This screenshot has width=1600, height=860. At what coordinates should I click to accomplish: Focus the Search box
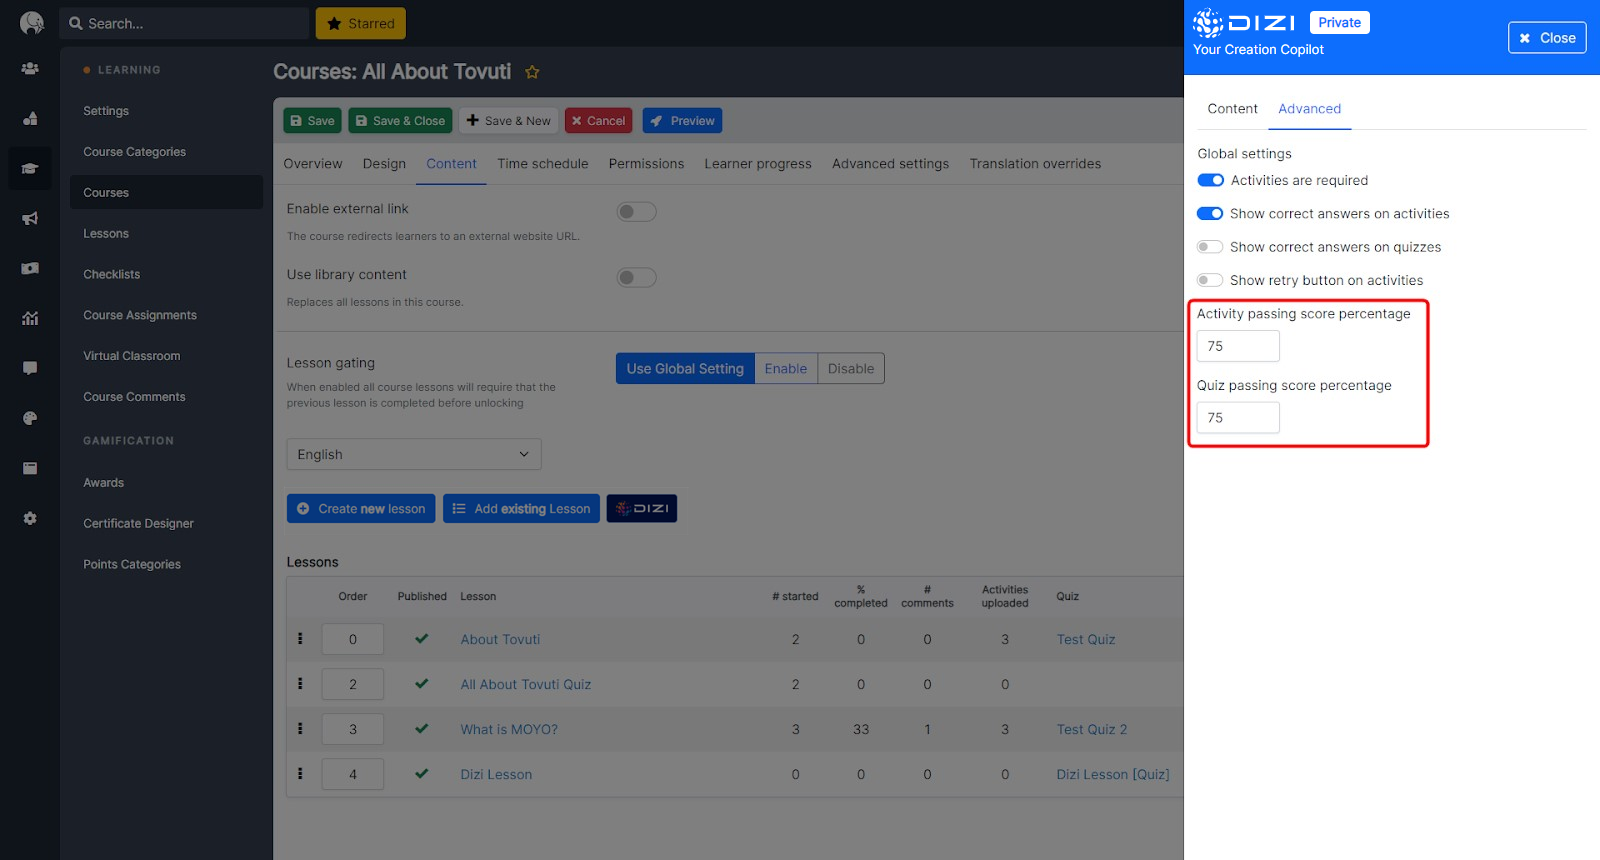click(185, 23)
